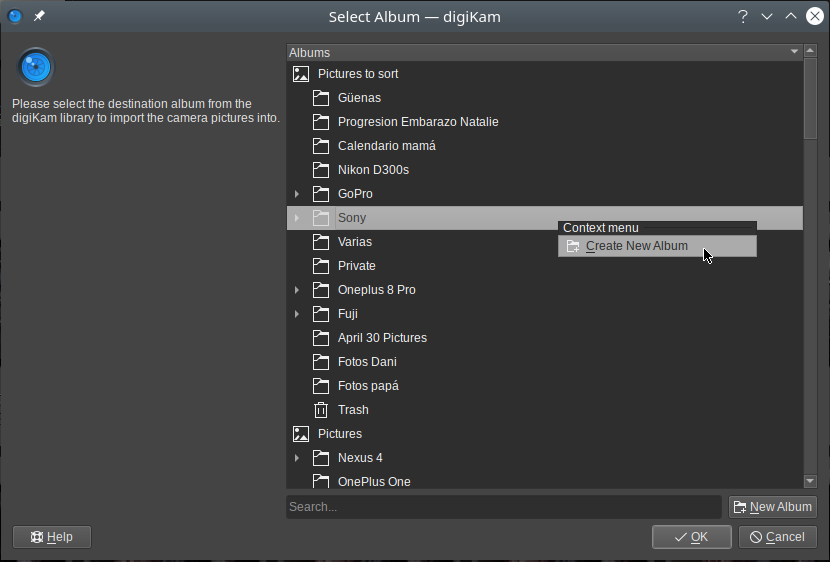Viewport: 830px width, 562px height.
Task: Focus the album Search field
Action: click(504, 507)
